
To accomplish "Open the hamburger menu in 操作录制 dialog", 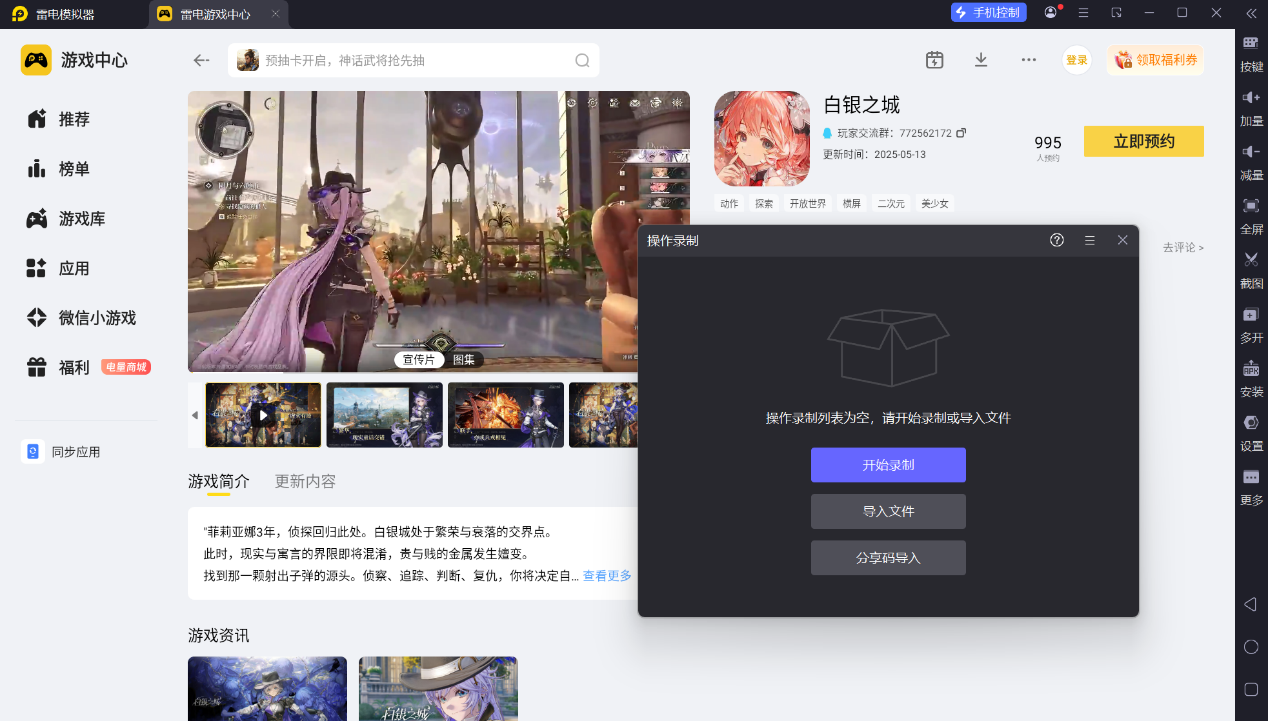I will pos(1090,240).
